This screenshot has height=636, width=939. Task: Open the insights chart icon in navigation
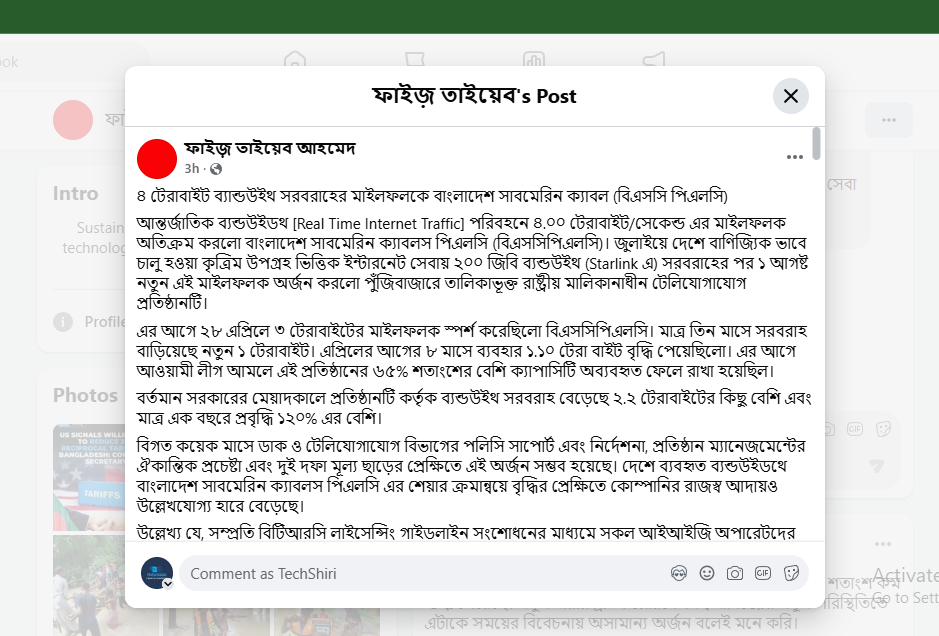click(x=534, y=60)
